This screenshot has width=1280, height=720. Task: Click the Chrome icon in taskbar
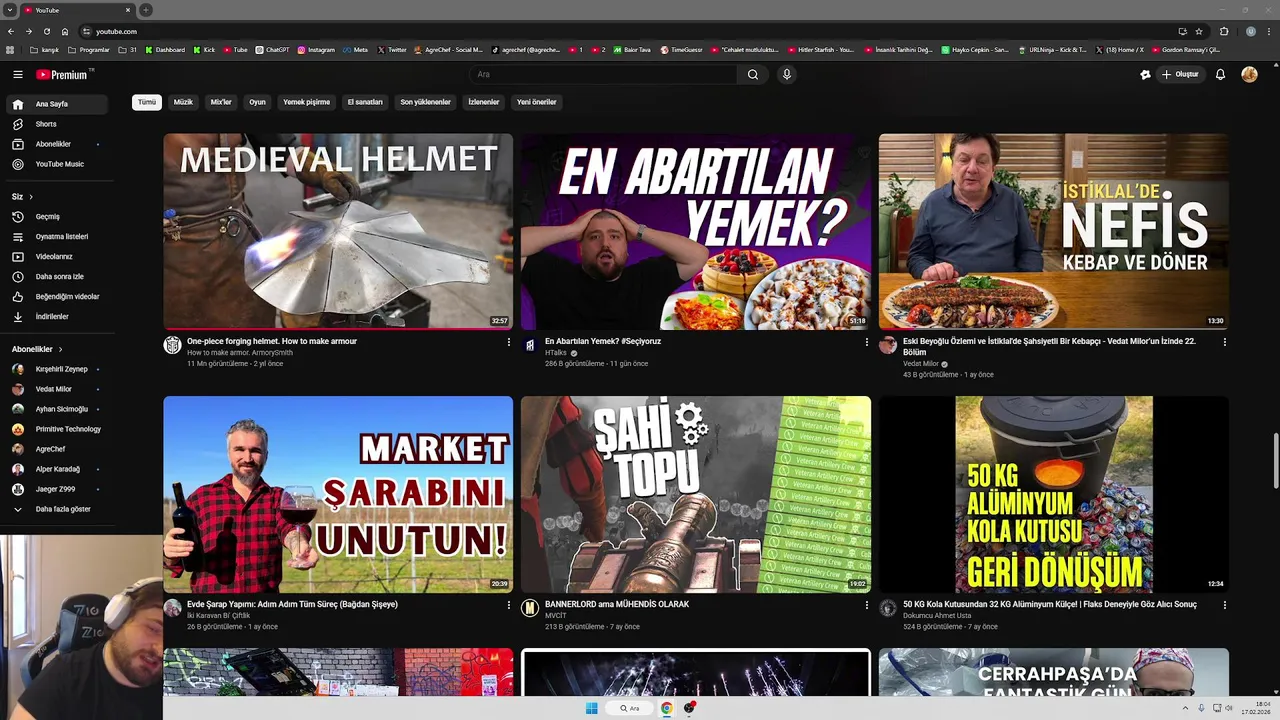[x=666, y=708]
